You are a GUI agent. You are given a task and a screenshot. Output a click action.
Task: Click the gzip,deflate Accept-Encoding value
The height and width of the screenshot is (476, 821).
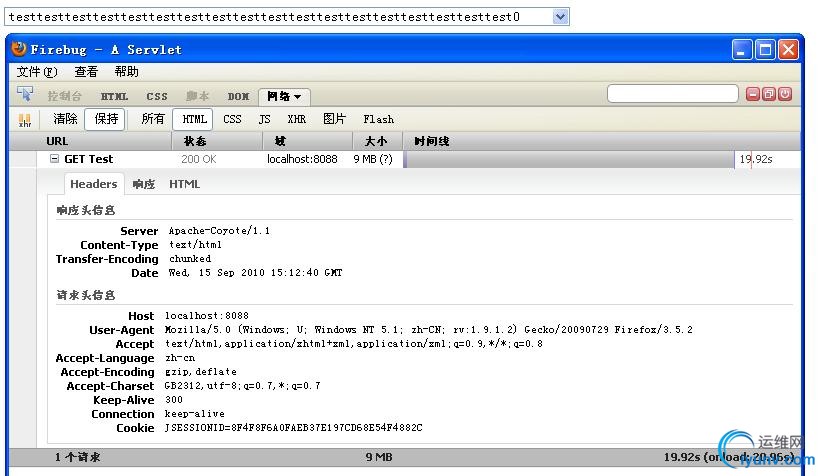[201, 372]
